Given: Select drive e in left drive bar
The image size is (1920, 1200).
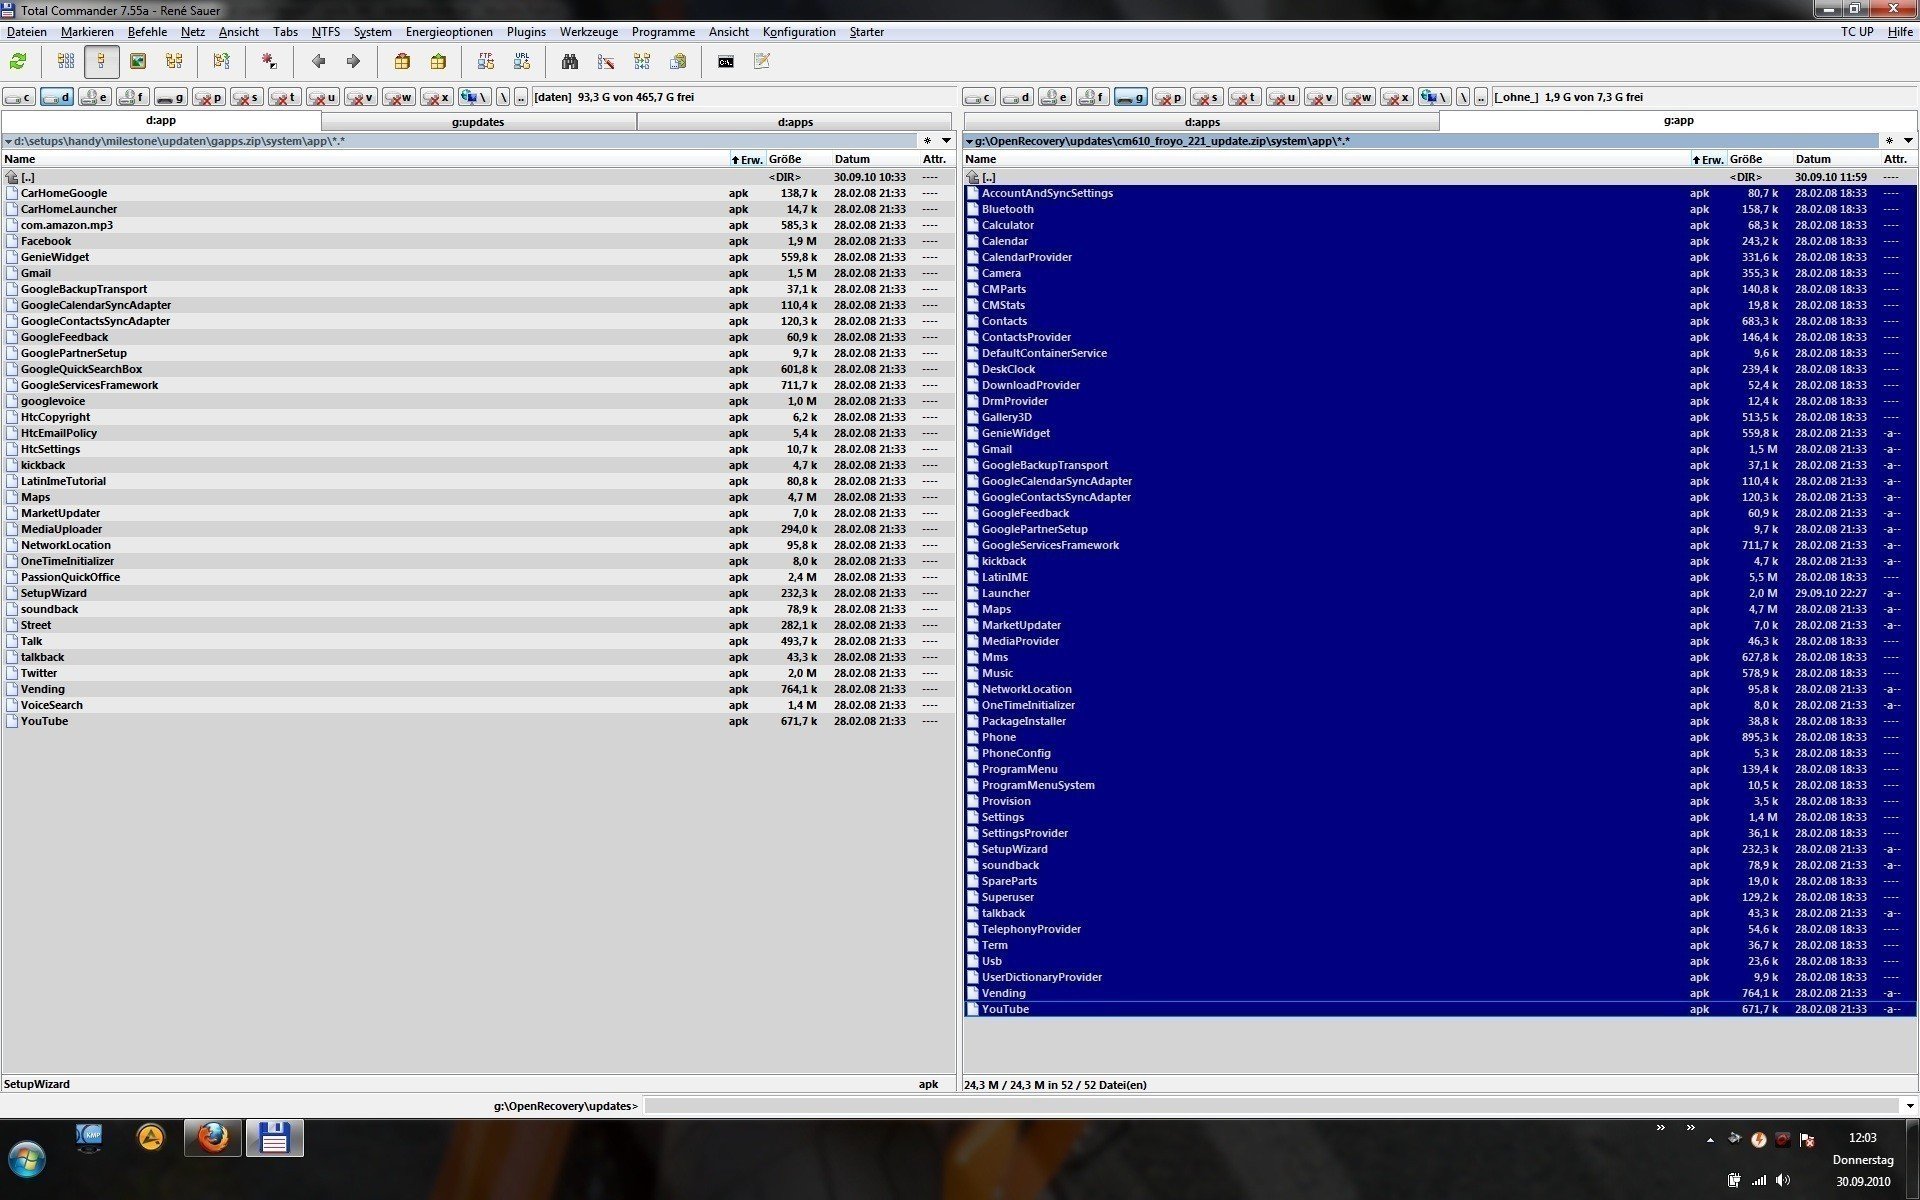Looking at the screenshot, I should pos(95,97).
